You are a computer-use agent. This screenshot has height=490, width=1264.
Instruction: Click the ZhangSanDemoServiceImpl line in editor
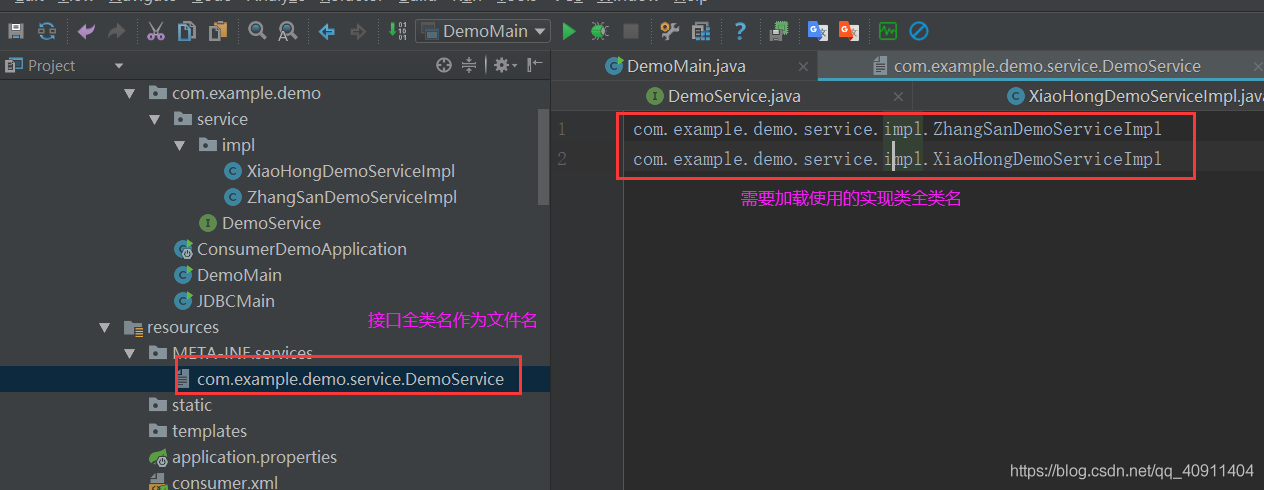tap(897, 129)
